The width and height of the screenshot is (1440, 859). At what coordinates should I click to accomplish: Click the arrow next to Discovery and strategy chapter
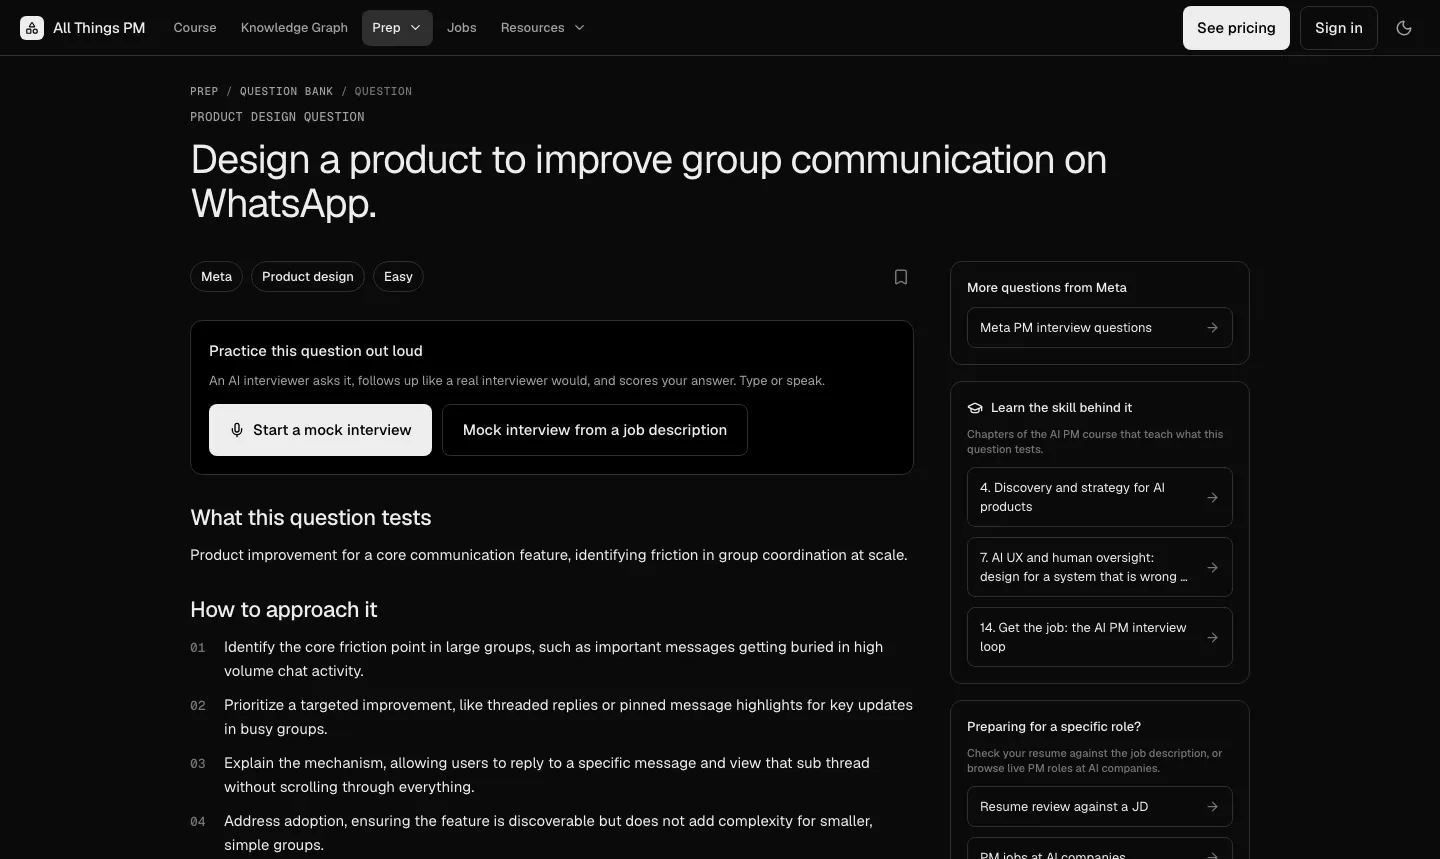(1212, 497)
